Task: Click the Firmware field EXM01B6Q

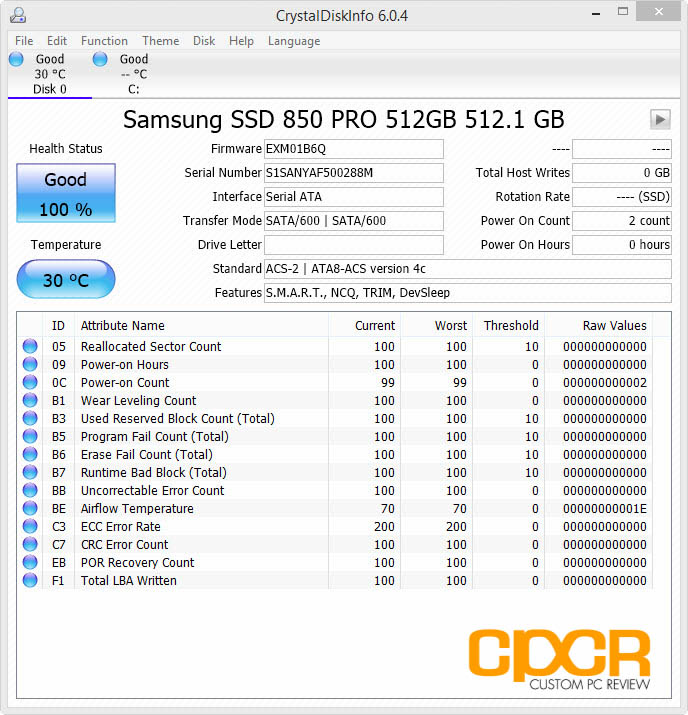Action: pyautogui.click(x=354, y=149)
